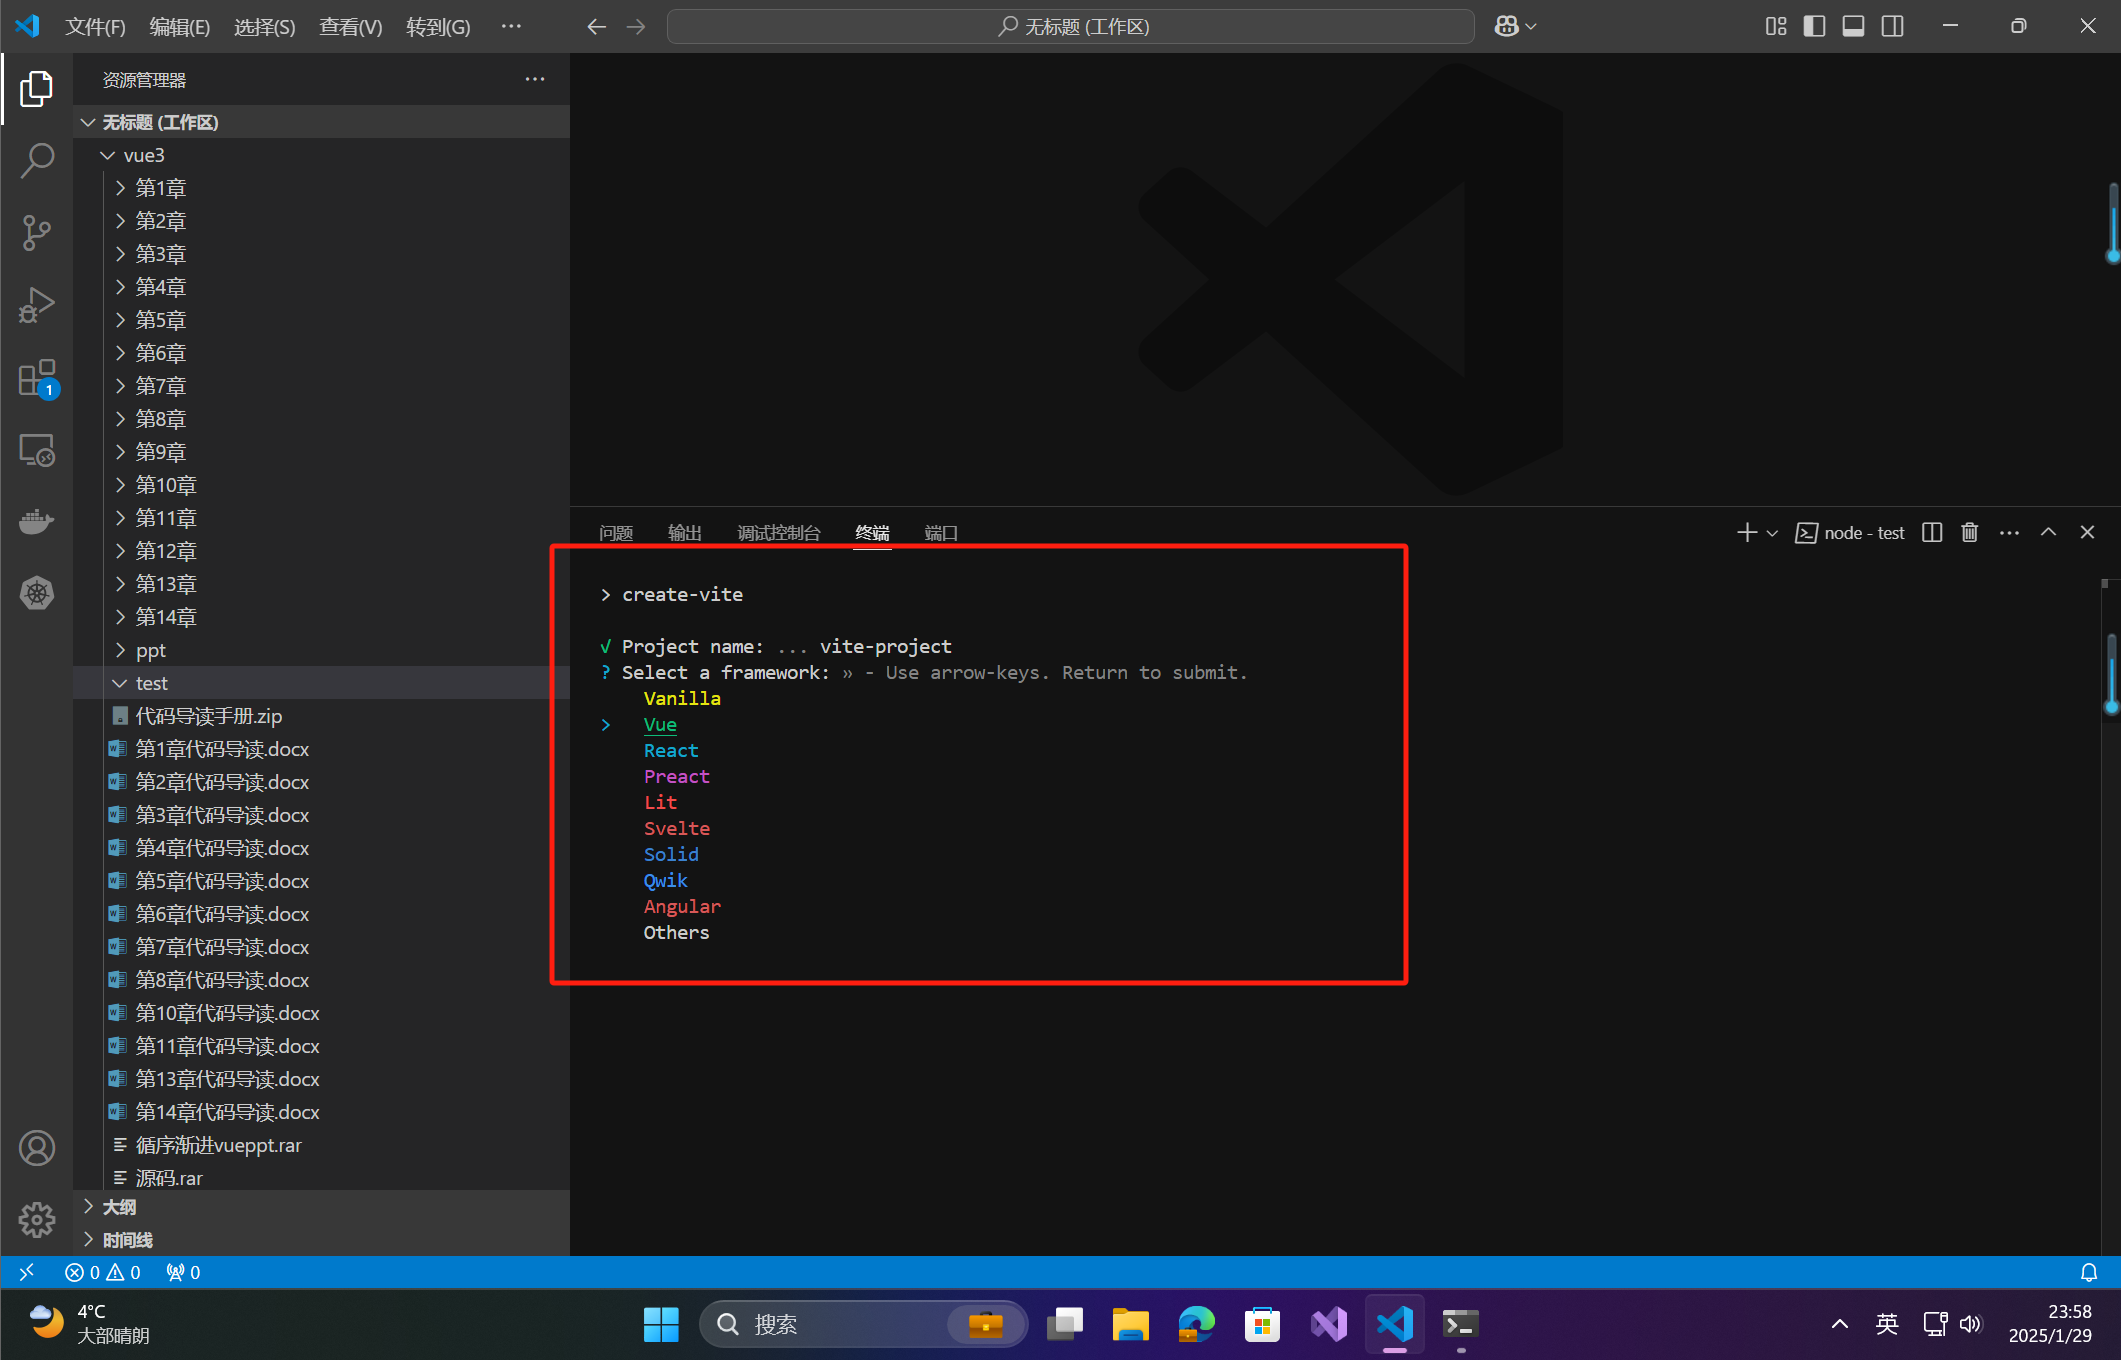
Task: Open Source Control view icon
Action: click(37, 232)
